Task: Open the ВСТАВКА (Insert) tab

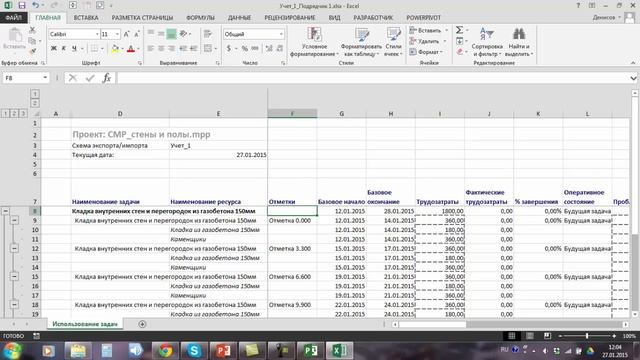Action: (x=86, y=18)
